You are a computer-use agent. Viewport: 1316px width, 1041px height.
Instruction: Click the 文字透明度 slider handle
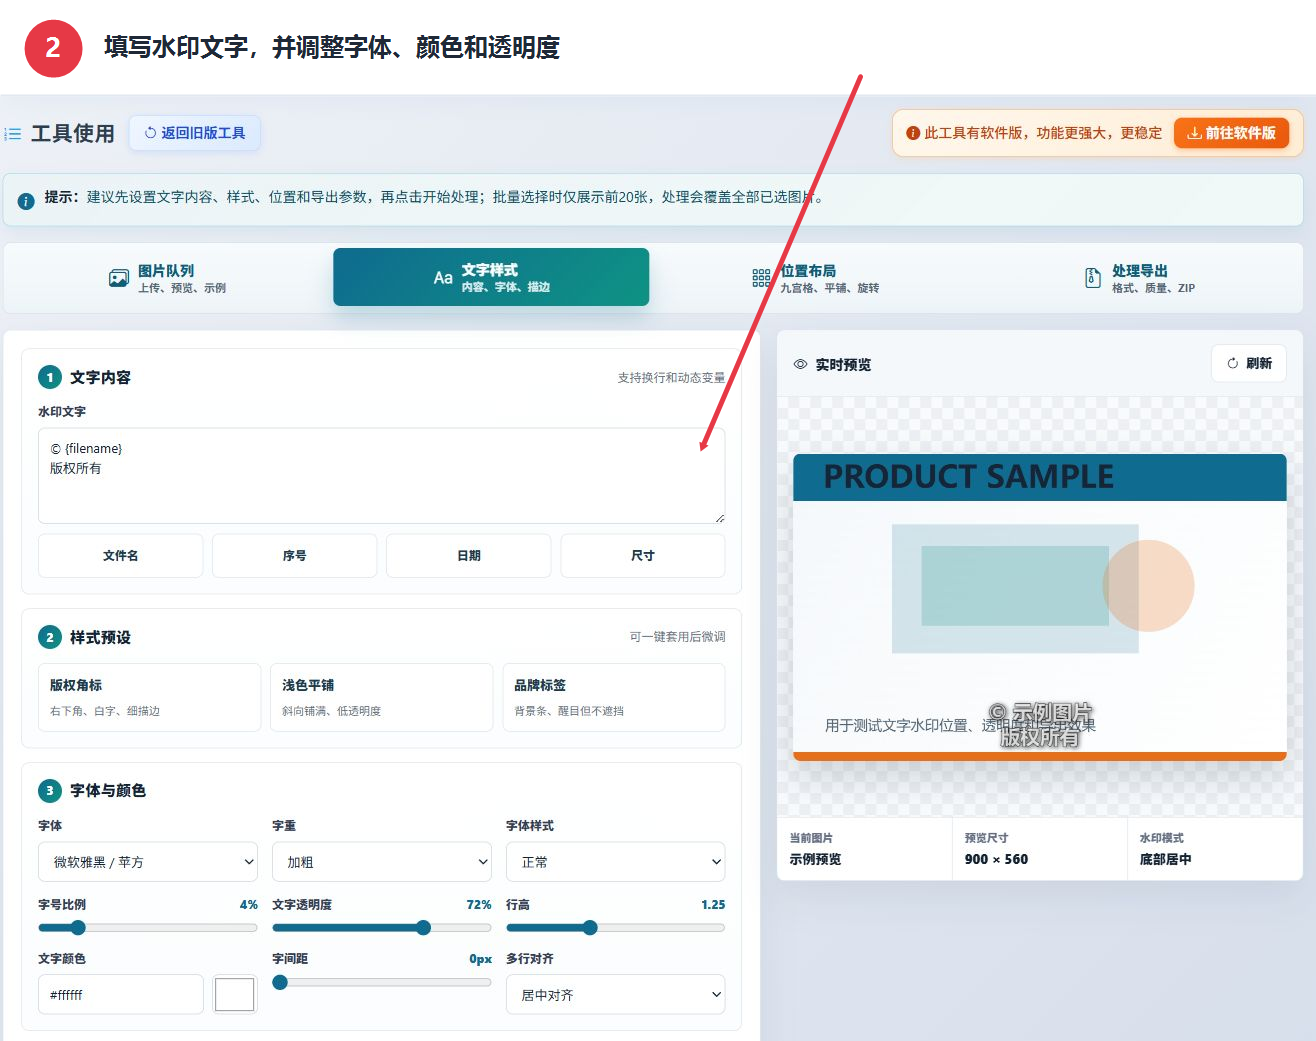424,928
